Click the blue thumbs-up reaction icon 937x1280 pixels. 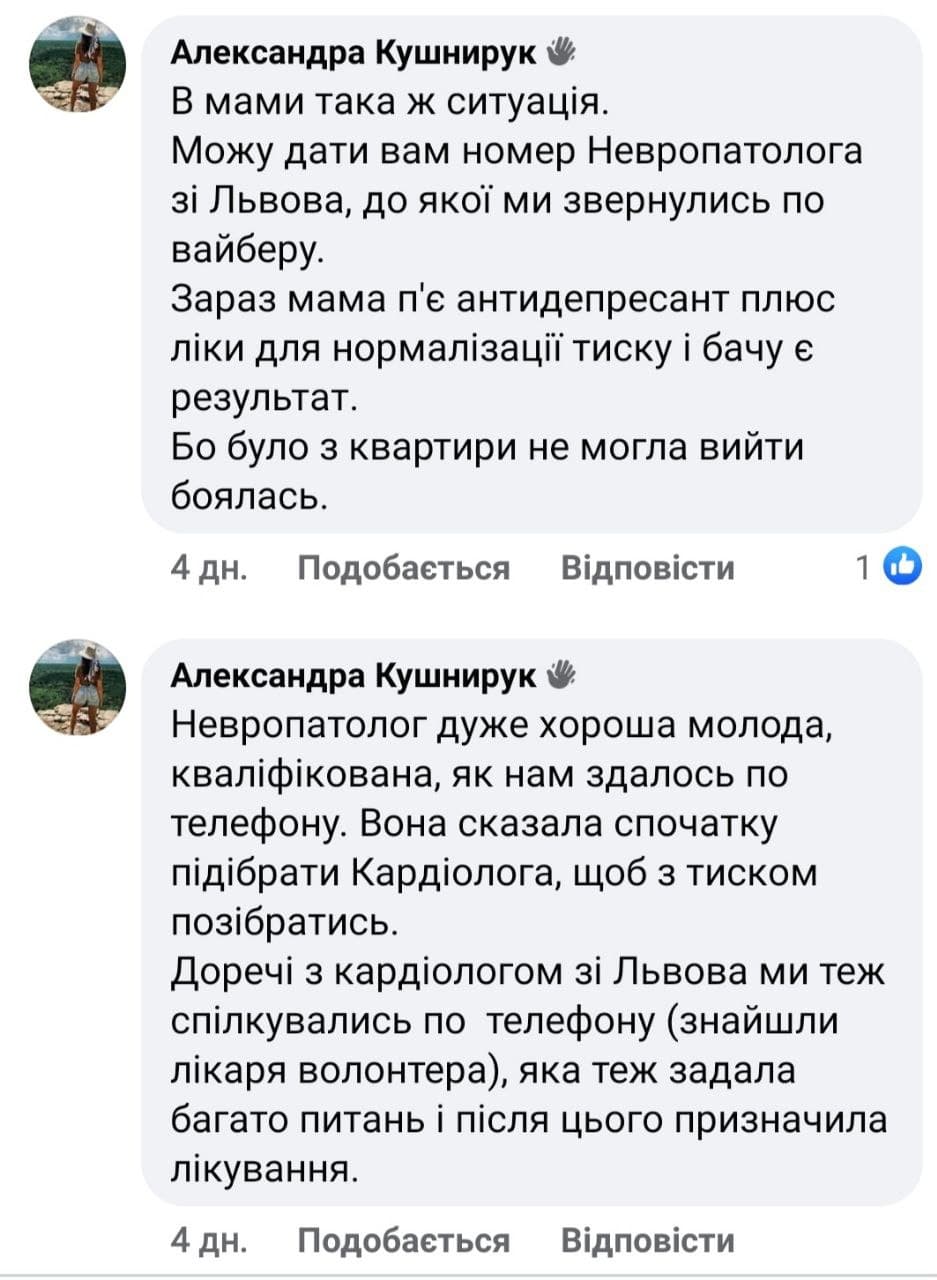[903, 567]
